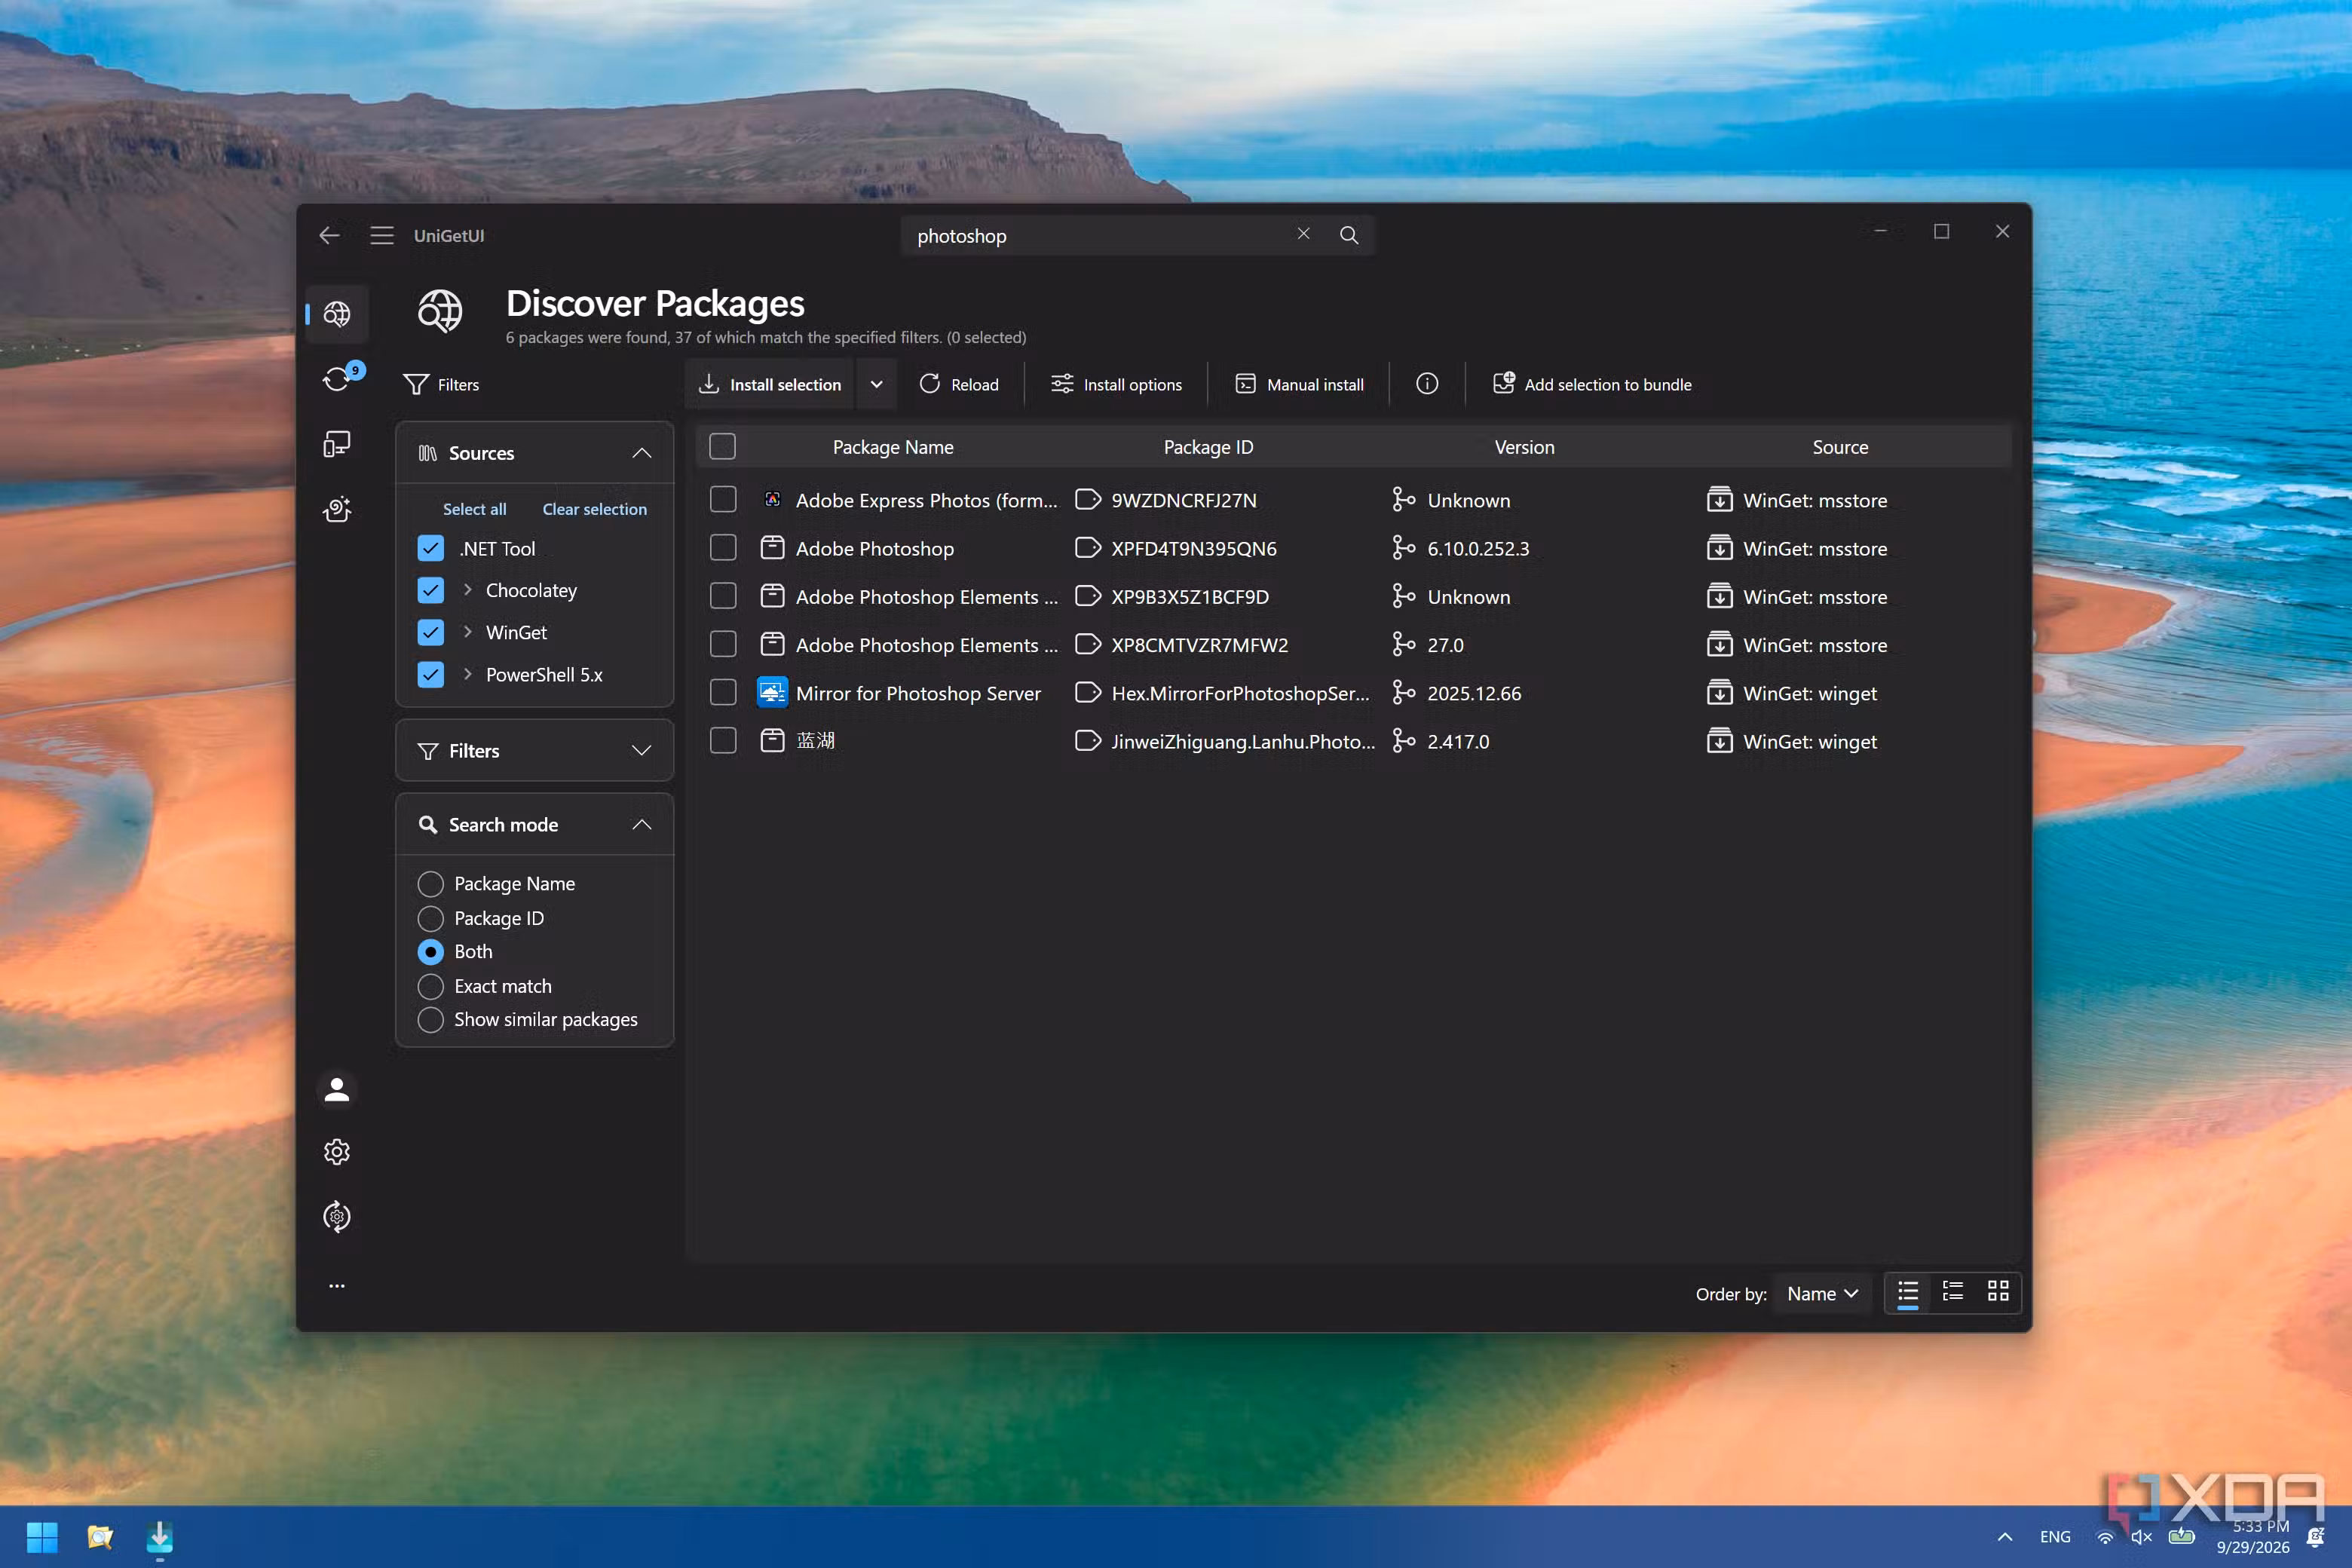This screenshot has width=2352, height=1568.
Task: Open the Discover Packages sidebar icon
Action: pos(337,314)
